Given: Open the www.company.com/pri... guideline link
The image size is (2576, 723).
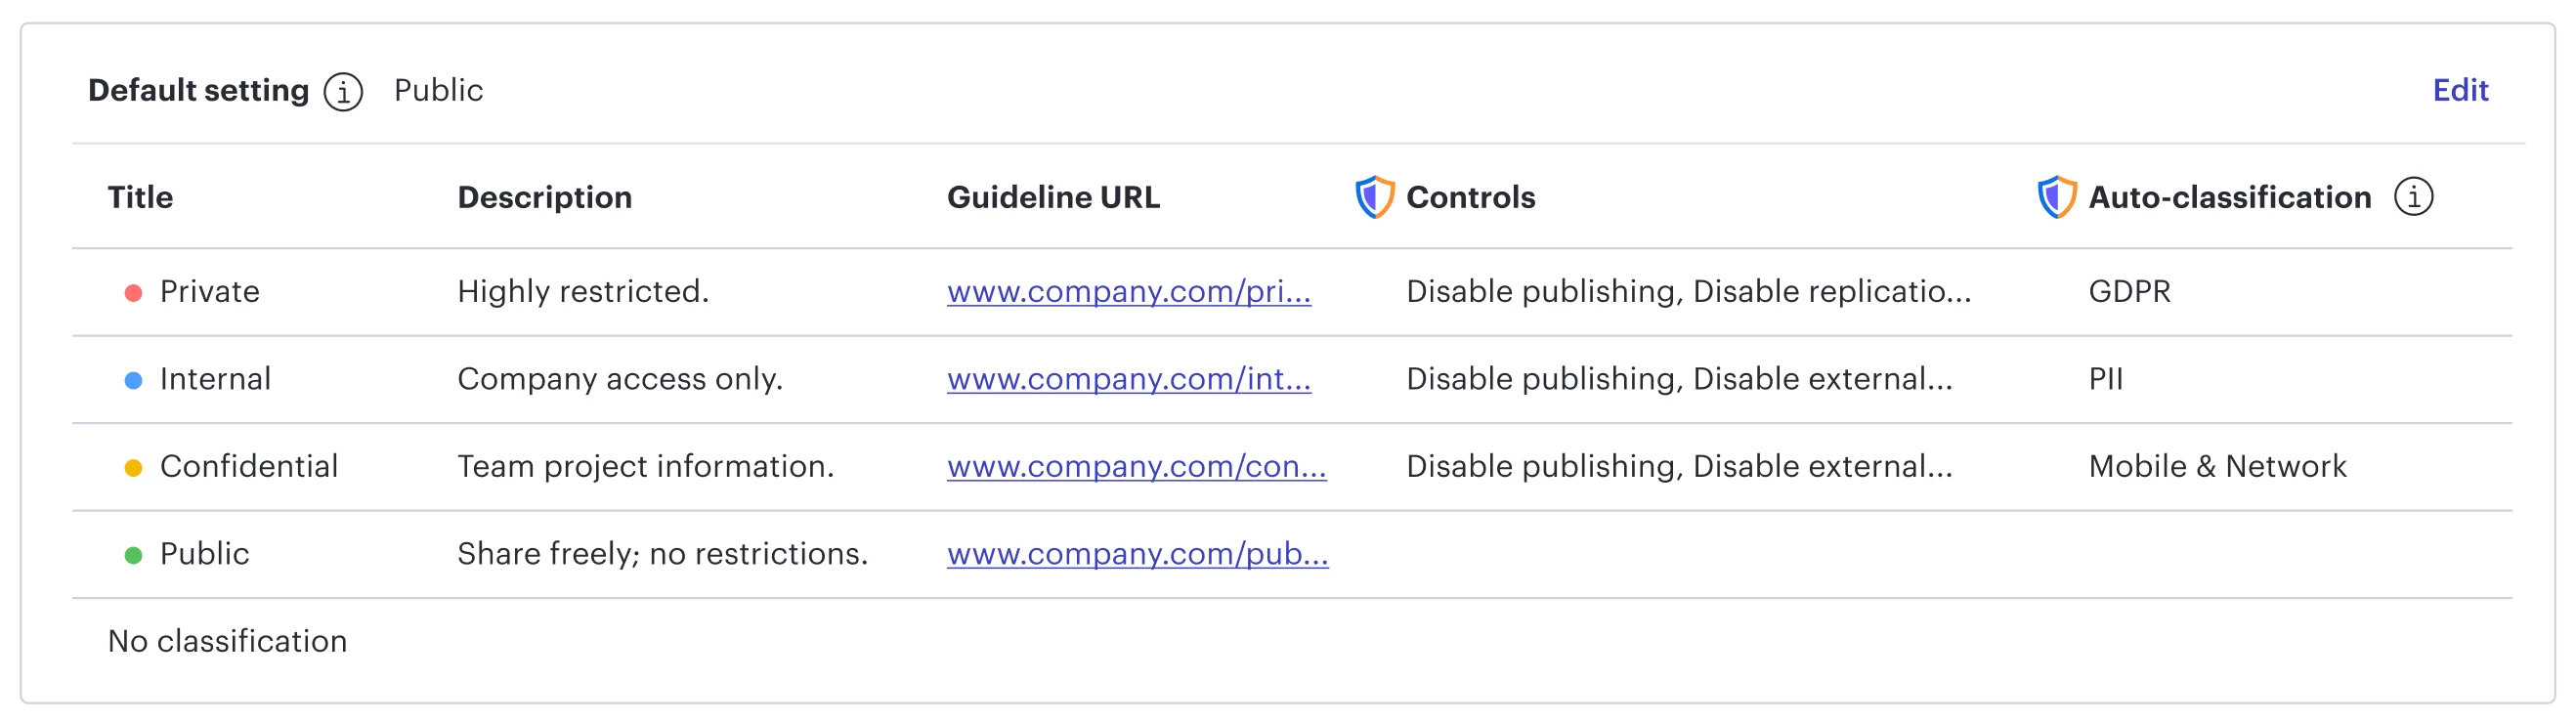Looking at the screenshot, I should click(1129, 292).
